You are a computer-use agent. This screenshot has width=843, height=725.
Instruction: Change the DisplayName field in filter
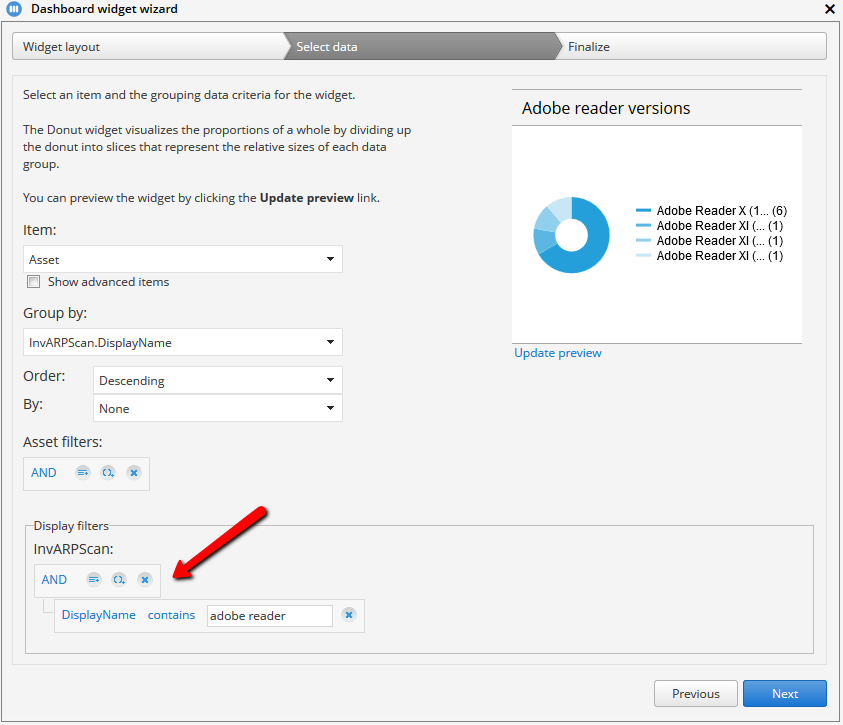click(98, 615)
